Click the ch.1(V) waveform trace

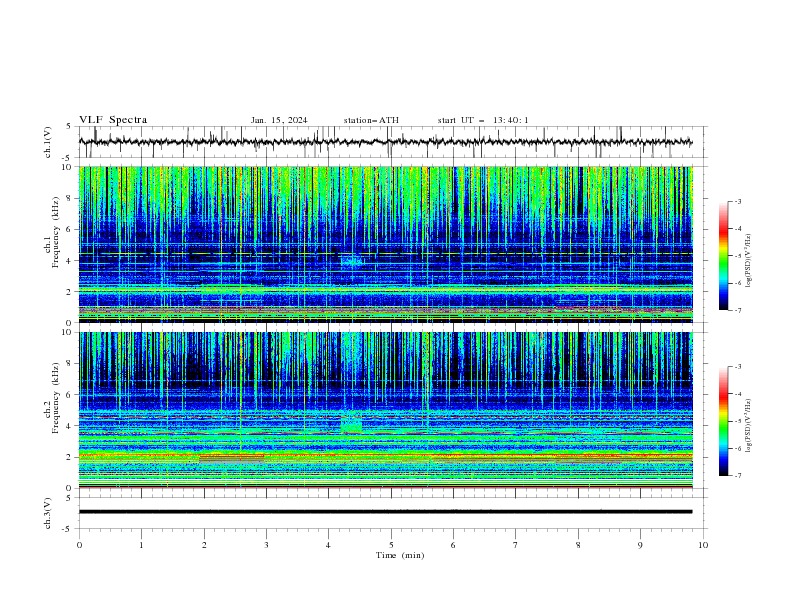click(385, 142)
